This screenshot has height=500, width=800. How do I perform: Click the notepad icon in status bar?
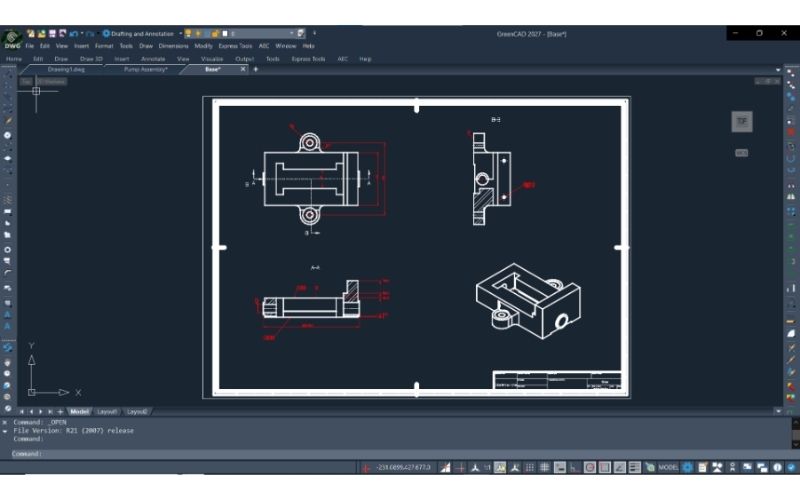[x=702, y=467]
